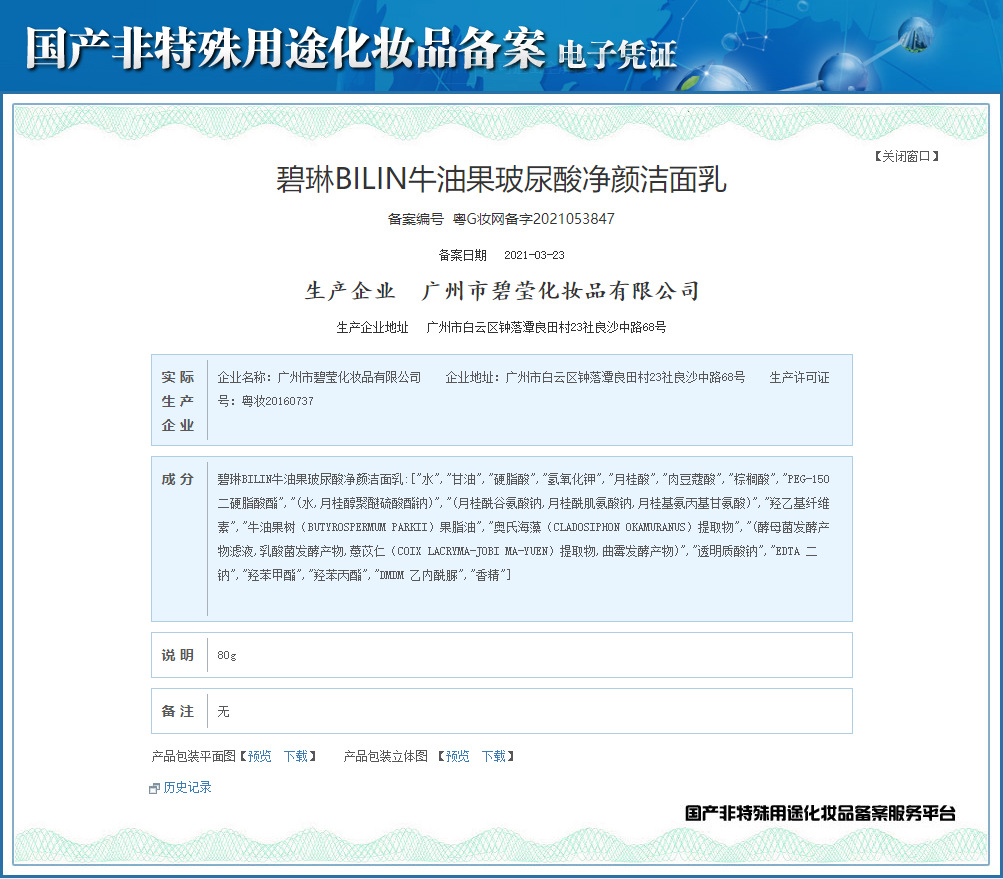This screenshot has width=1003, height=879.
Task: Click the 实际生产企业 row label
Action: point(178,401)
